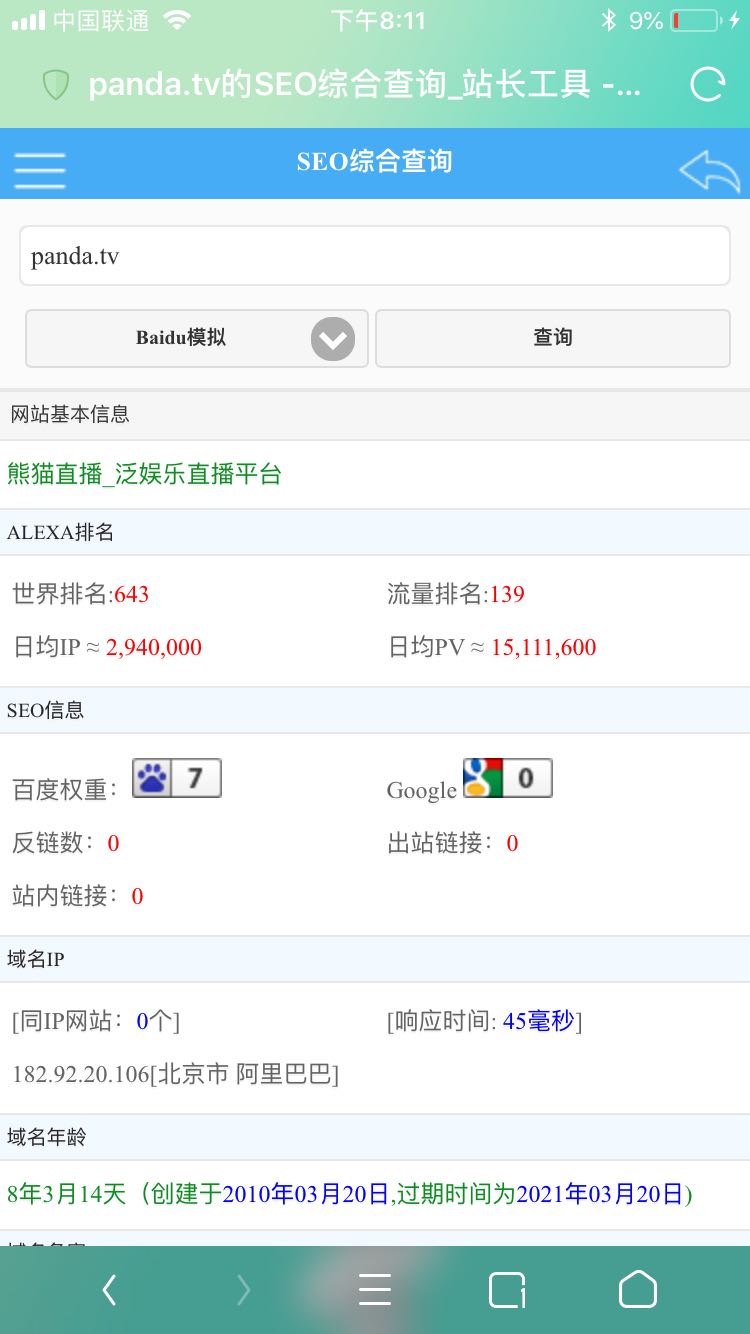Tap the domain age 8年3月14天 text

click(x=67, y=1193)
